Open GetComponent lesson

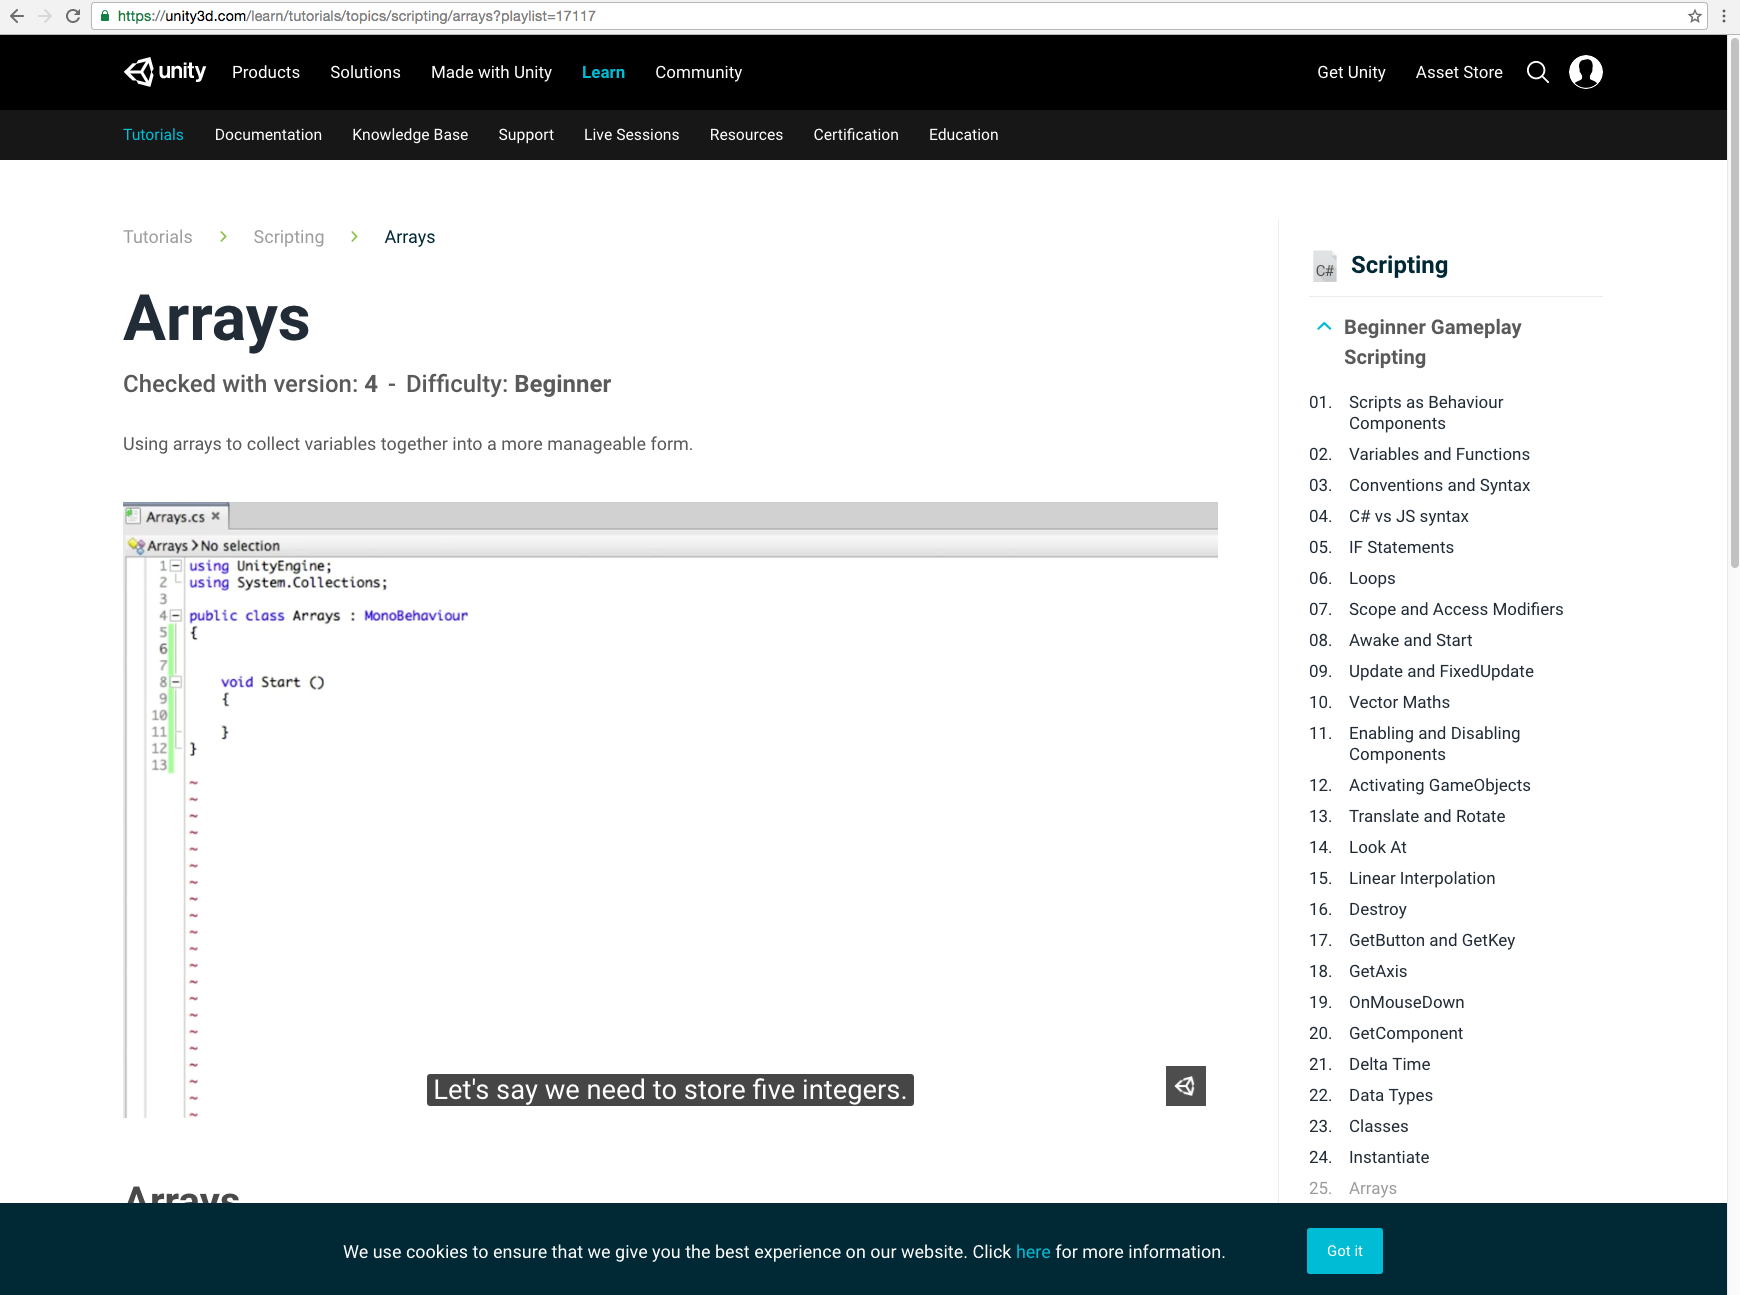coord(1405,1033)
